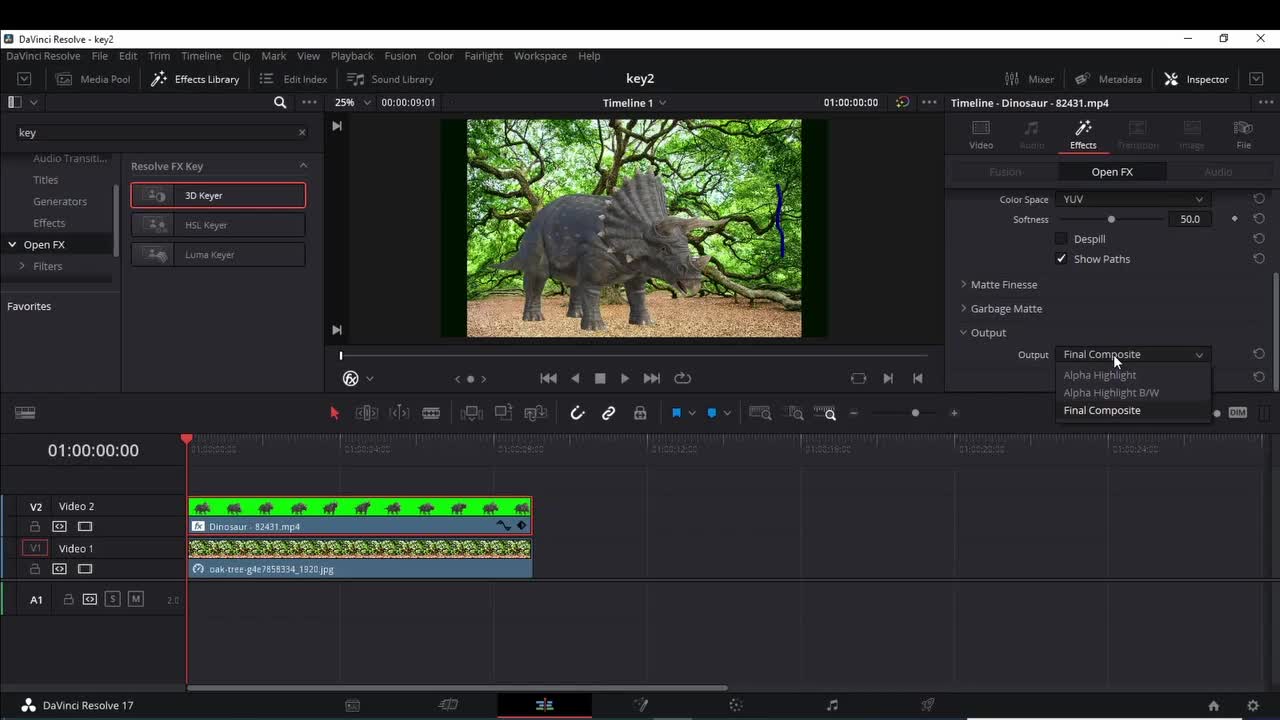The image size is (1280, 720).
Task: Adjust the timeline zoom slider
Action: point(915,413)
